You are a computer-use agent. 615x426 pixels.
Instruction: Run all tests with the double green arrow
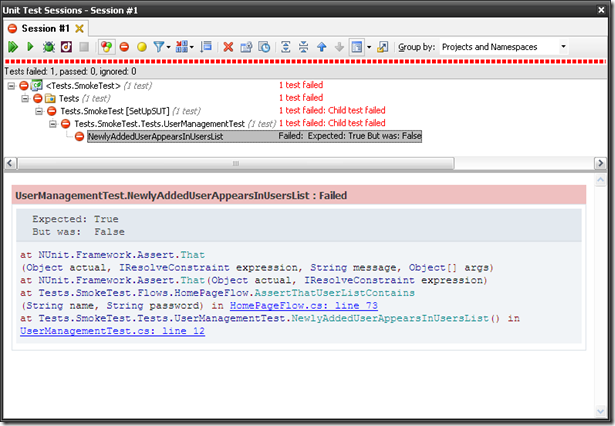[13, 47]
